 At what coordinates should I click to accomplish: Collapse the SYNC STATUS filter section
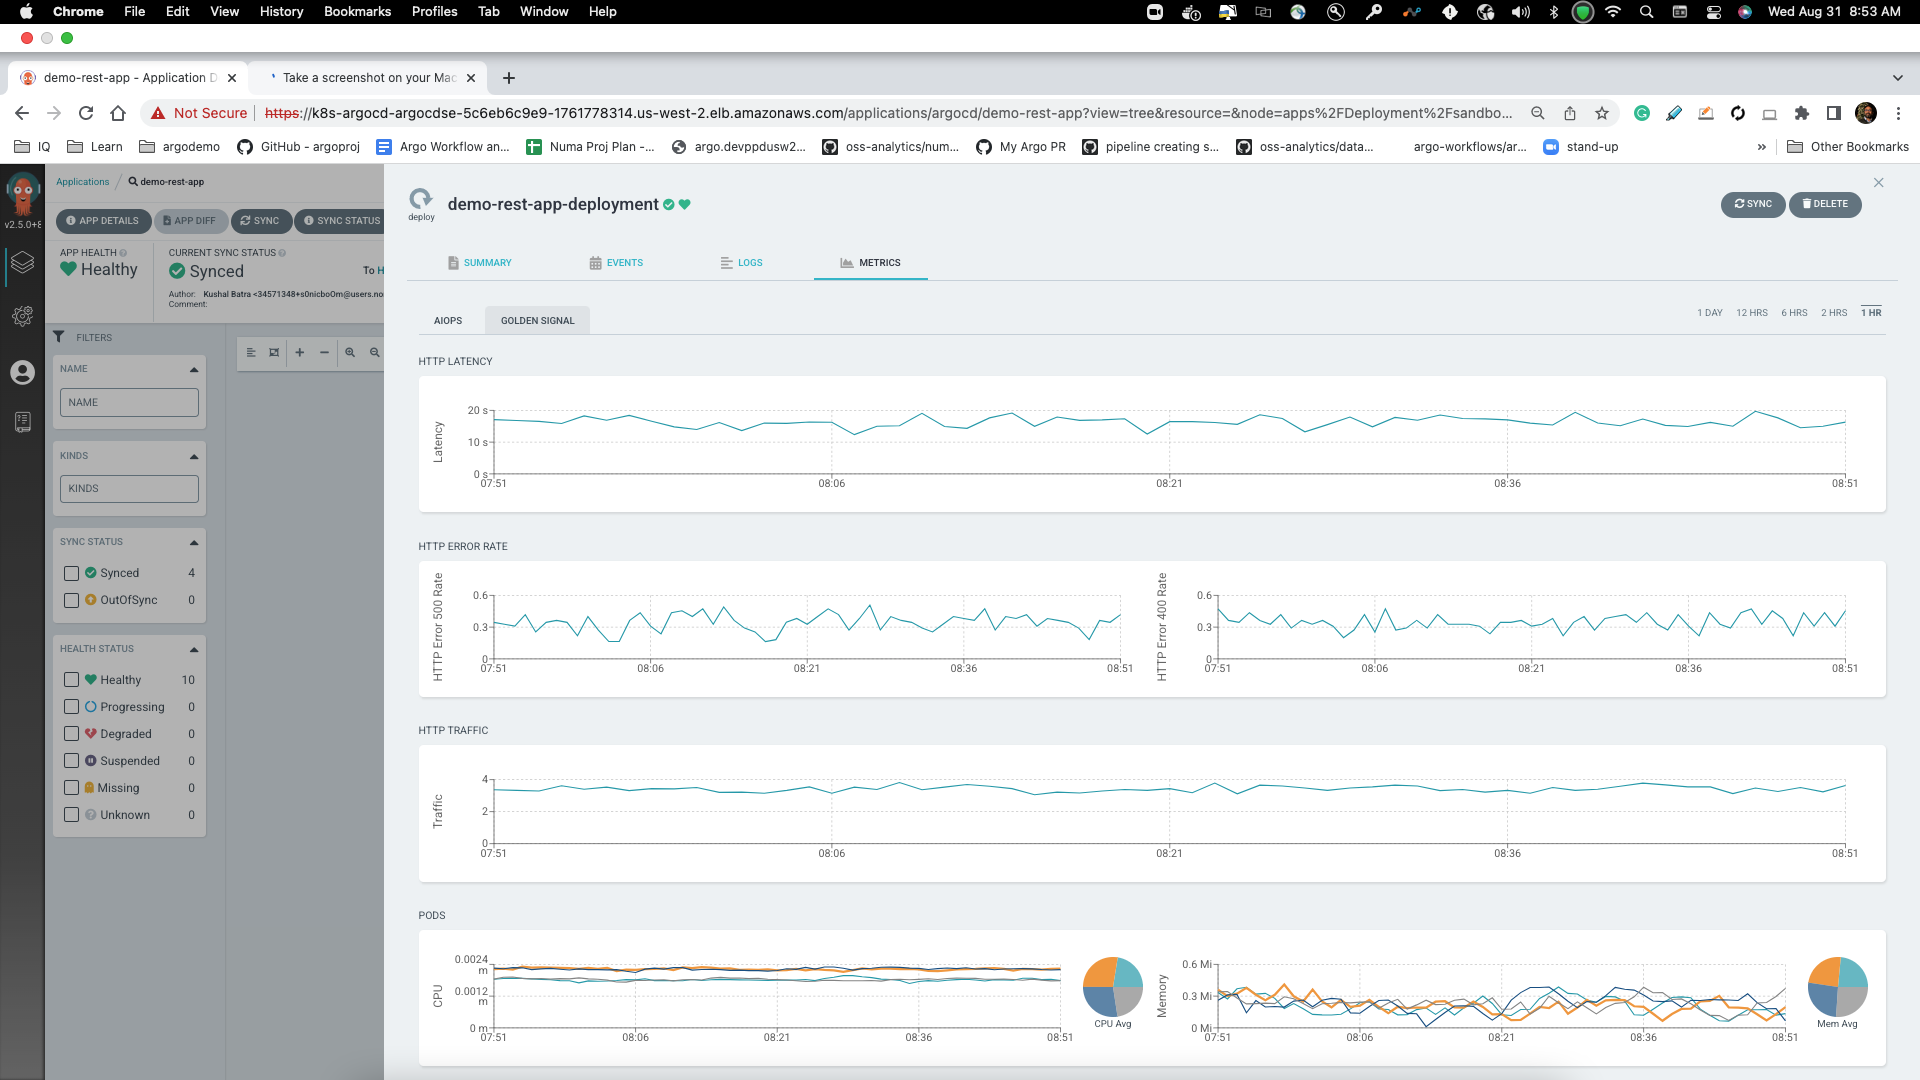pos(194,542)
